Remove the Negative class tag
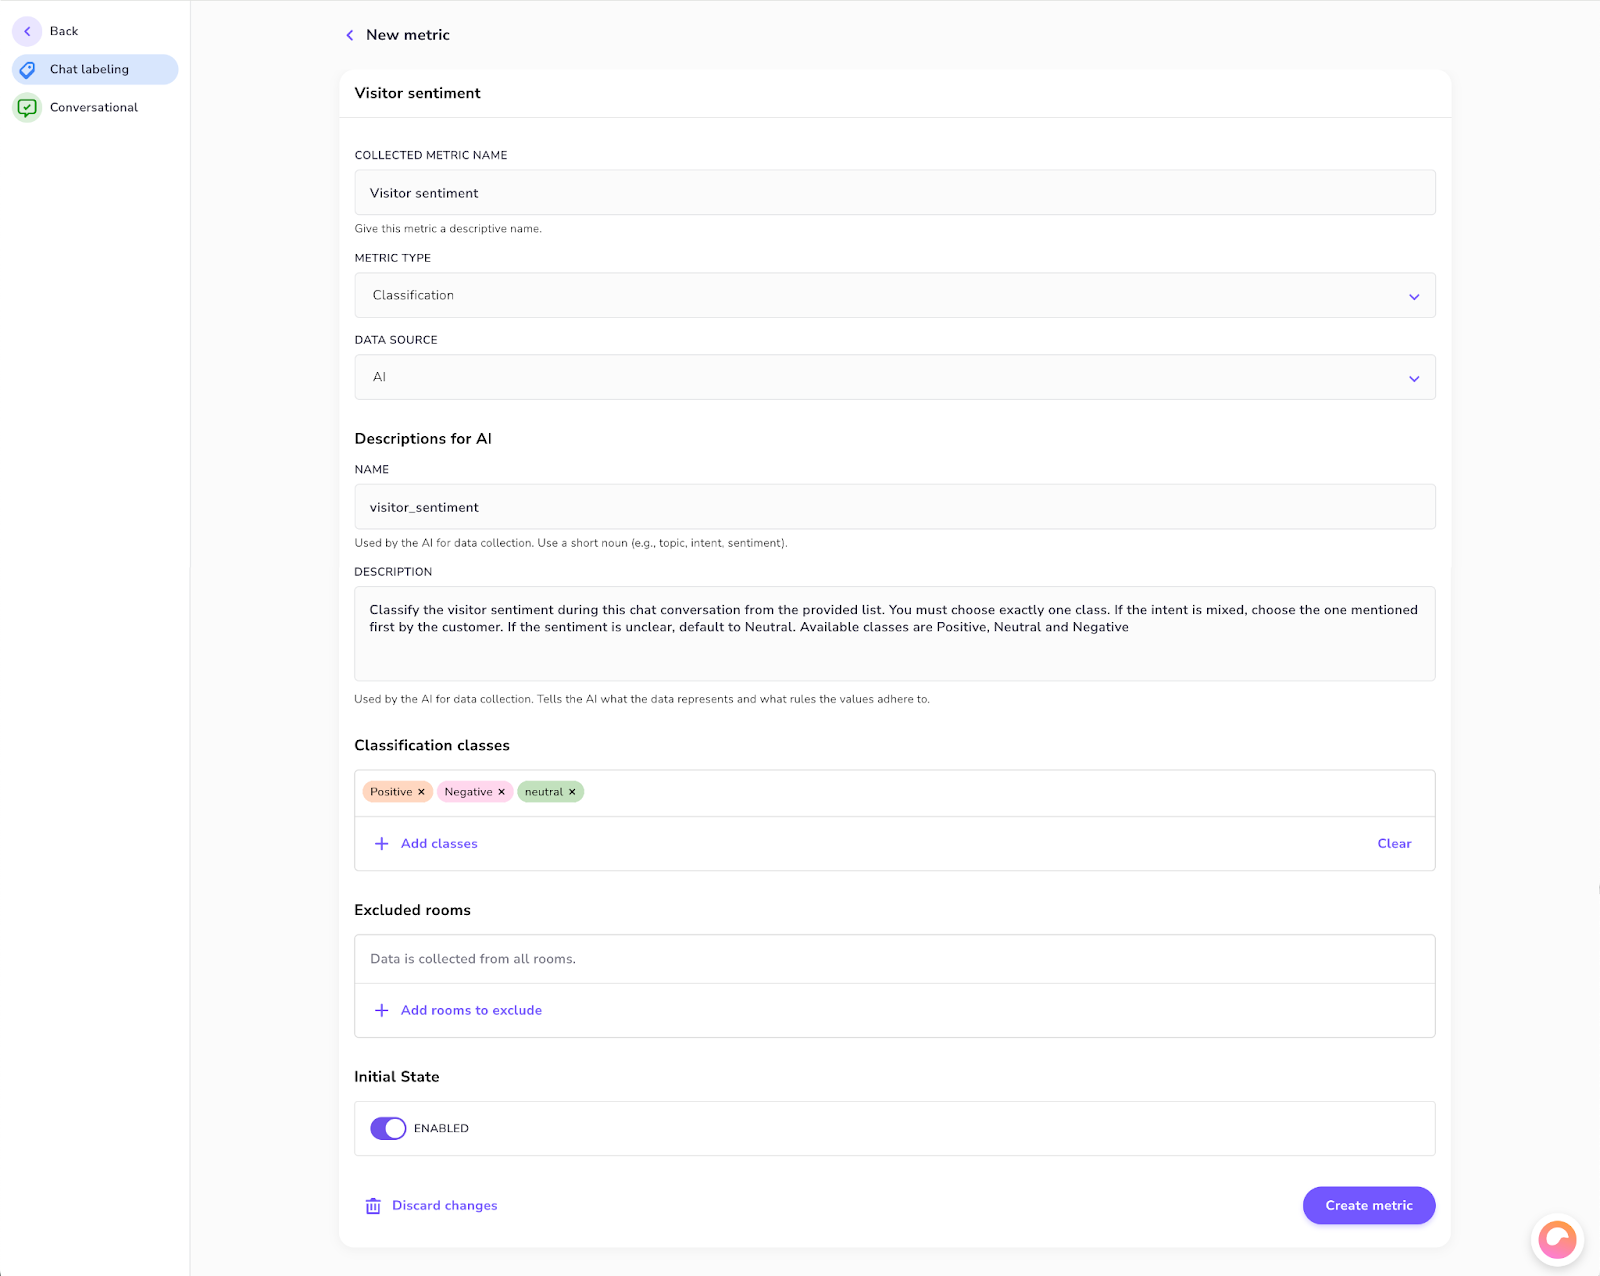Screen dimensions: 1600x1276 point(502,792)
